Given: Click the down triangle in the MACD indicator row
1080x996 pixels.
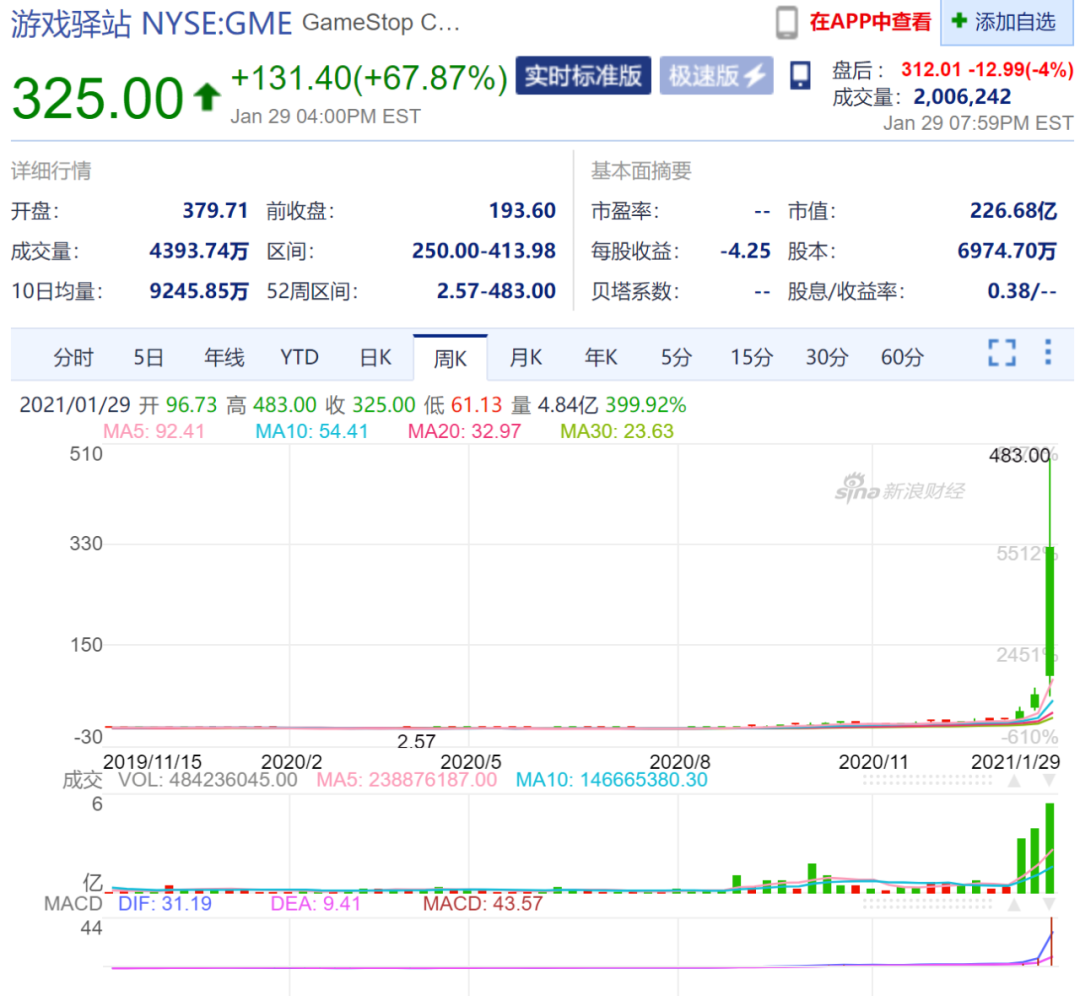Looking at the screenshot, I should pyautogui.click(x=1049, y=904).
